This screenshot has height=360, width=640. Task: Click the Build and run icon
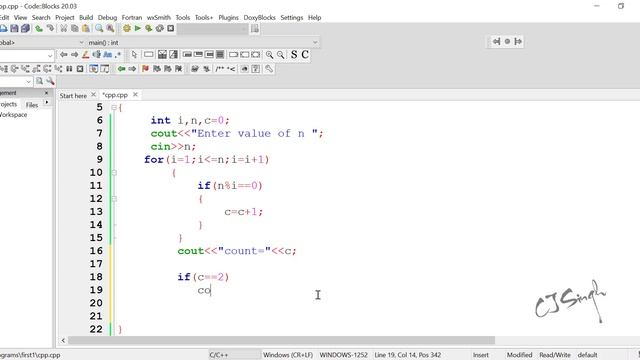[149, 29]
